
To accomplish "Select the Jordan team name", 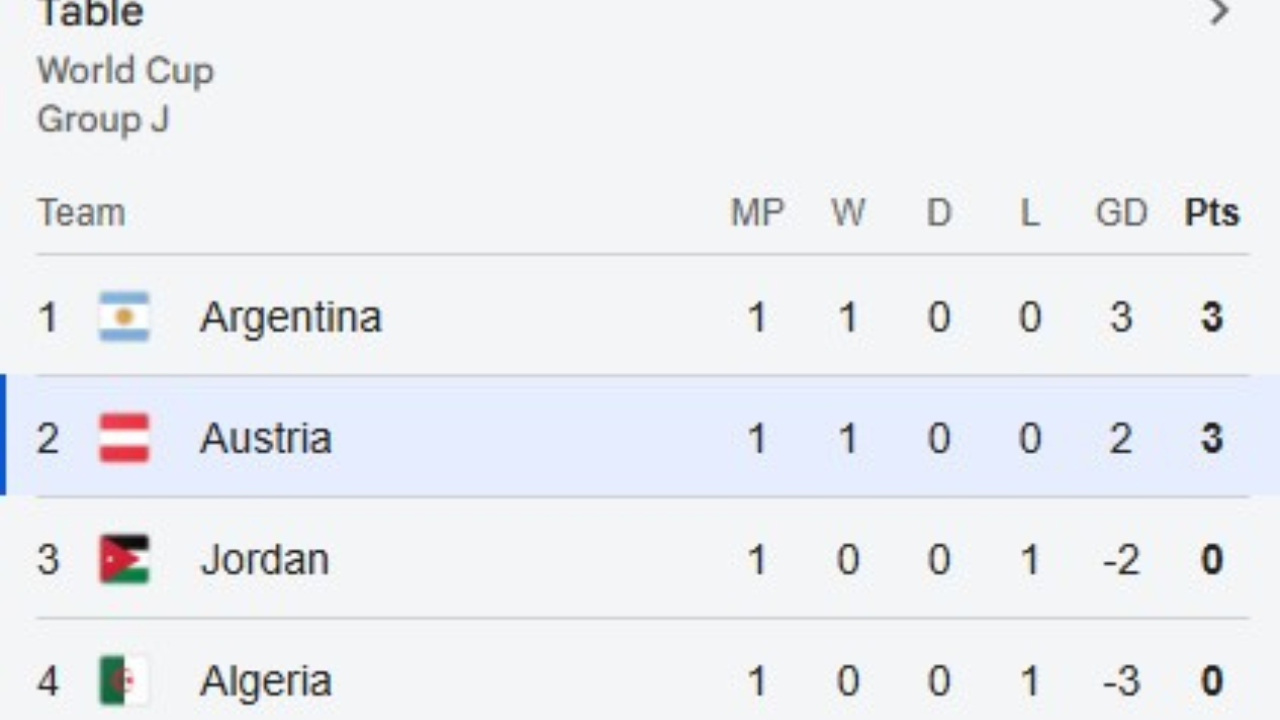I will click(264, 559).
